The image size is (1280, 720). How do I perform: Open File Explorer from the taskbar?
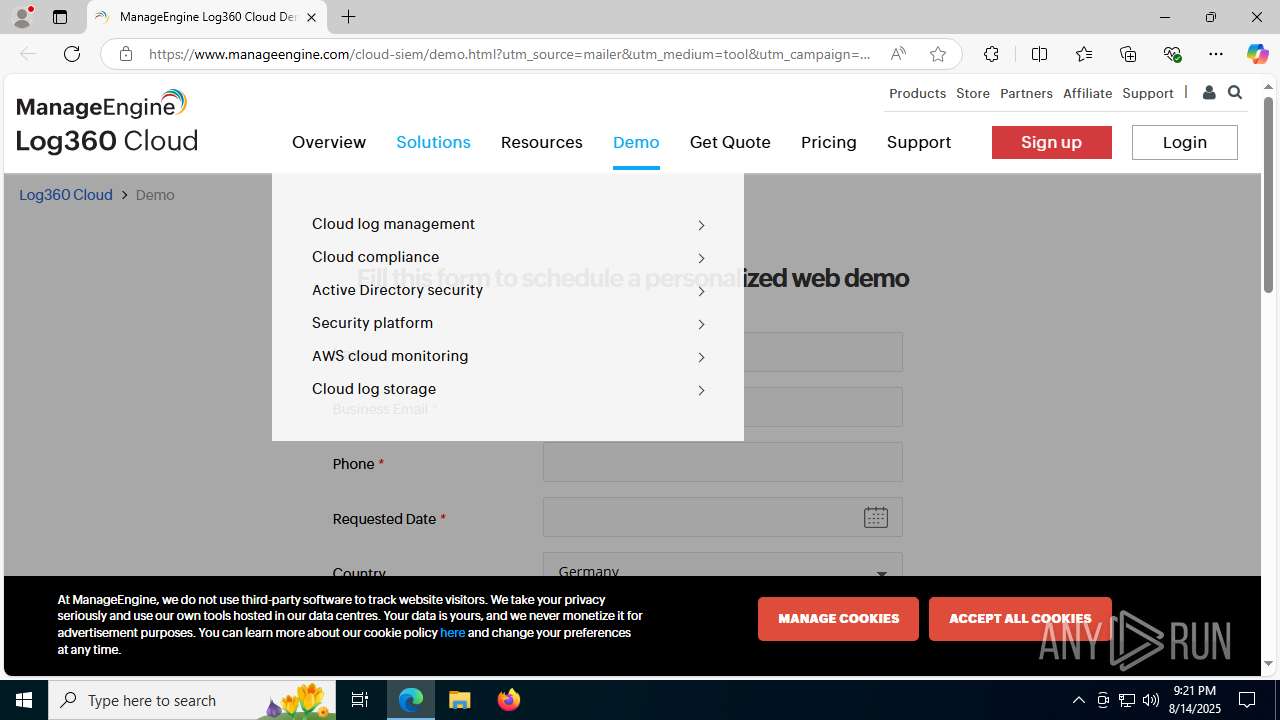460,700
